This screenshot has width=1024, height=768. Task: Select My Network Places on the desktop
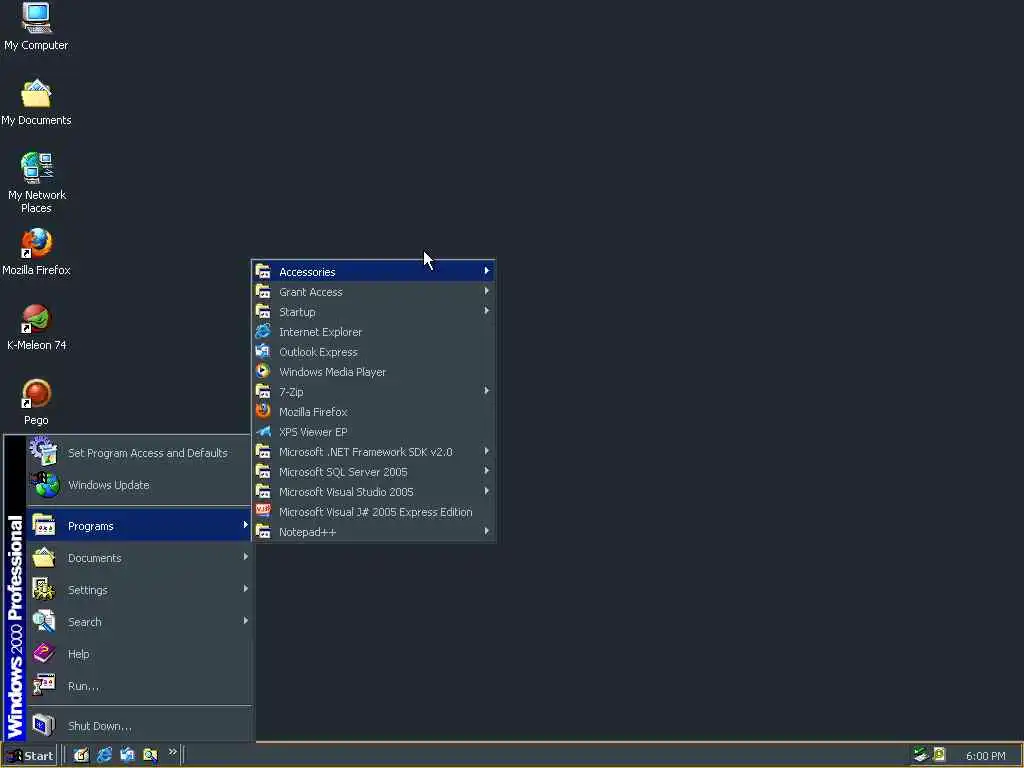click(x=36, y=182)
